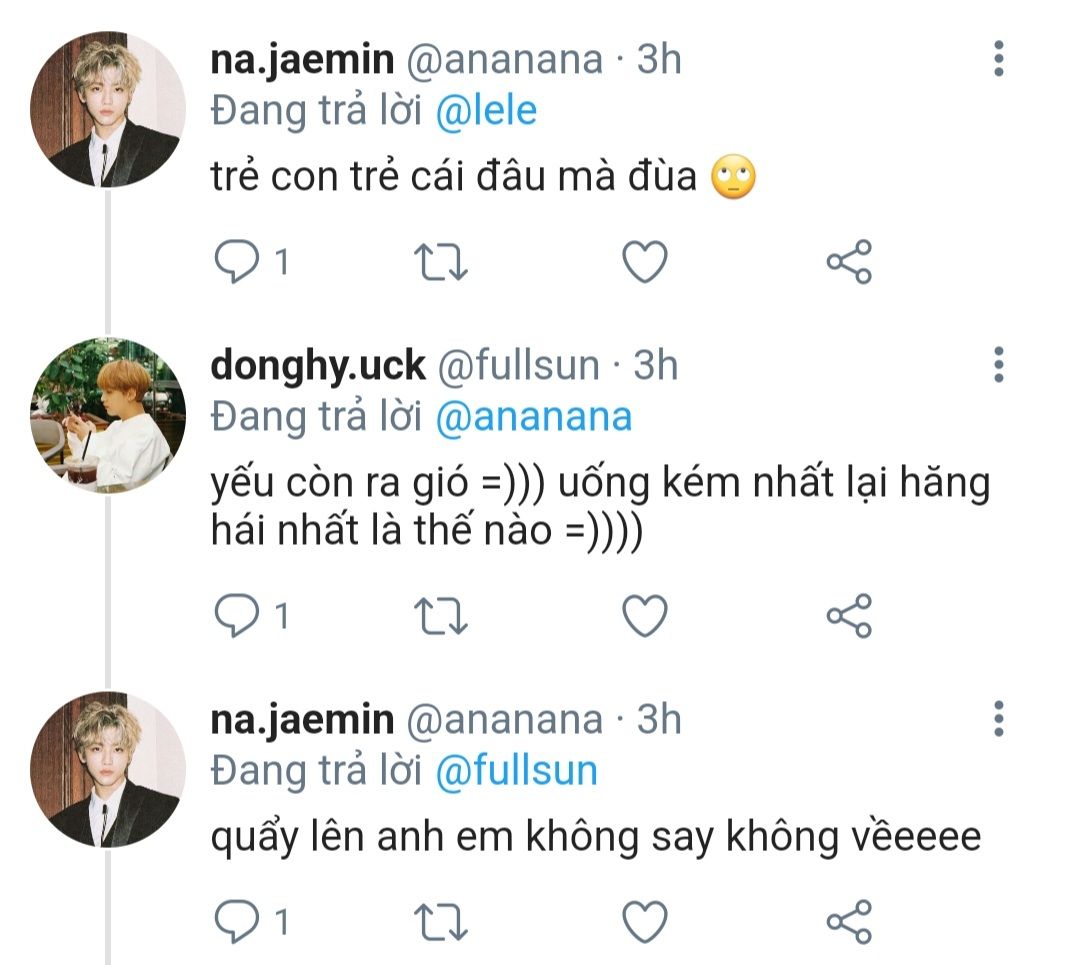Share the first na.jaemin tweet
The height and width of the screenshot is (965, 1080).
click(849, 262)
